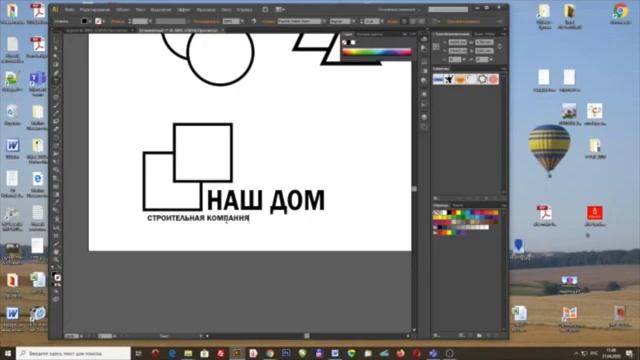Align paragraph text center
The width and height of the screenshot is (640, 360).
(413, 21)
